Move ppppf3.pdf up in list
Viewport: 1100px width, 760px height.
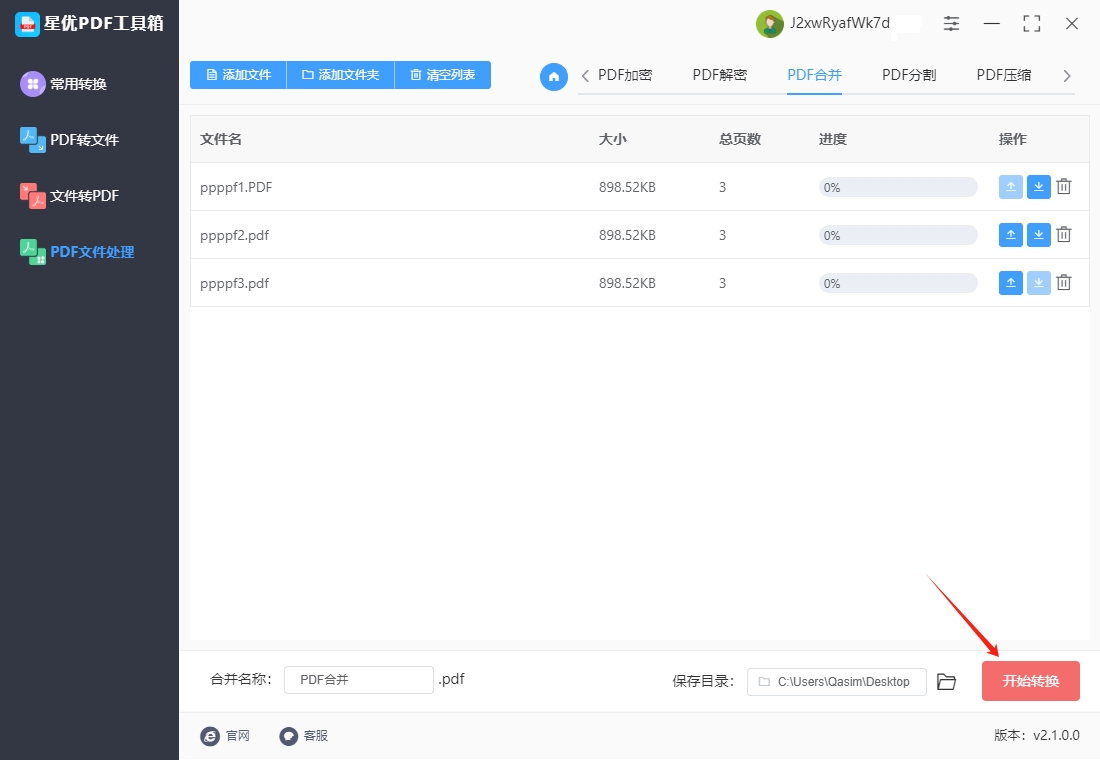click(x=1010, y=283)
